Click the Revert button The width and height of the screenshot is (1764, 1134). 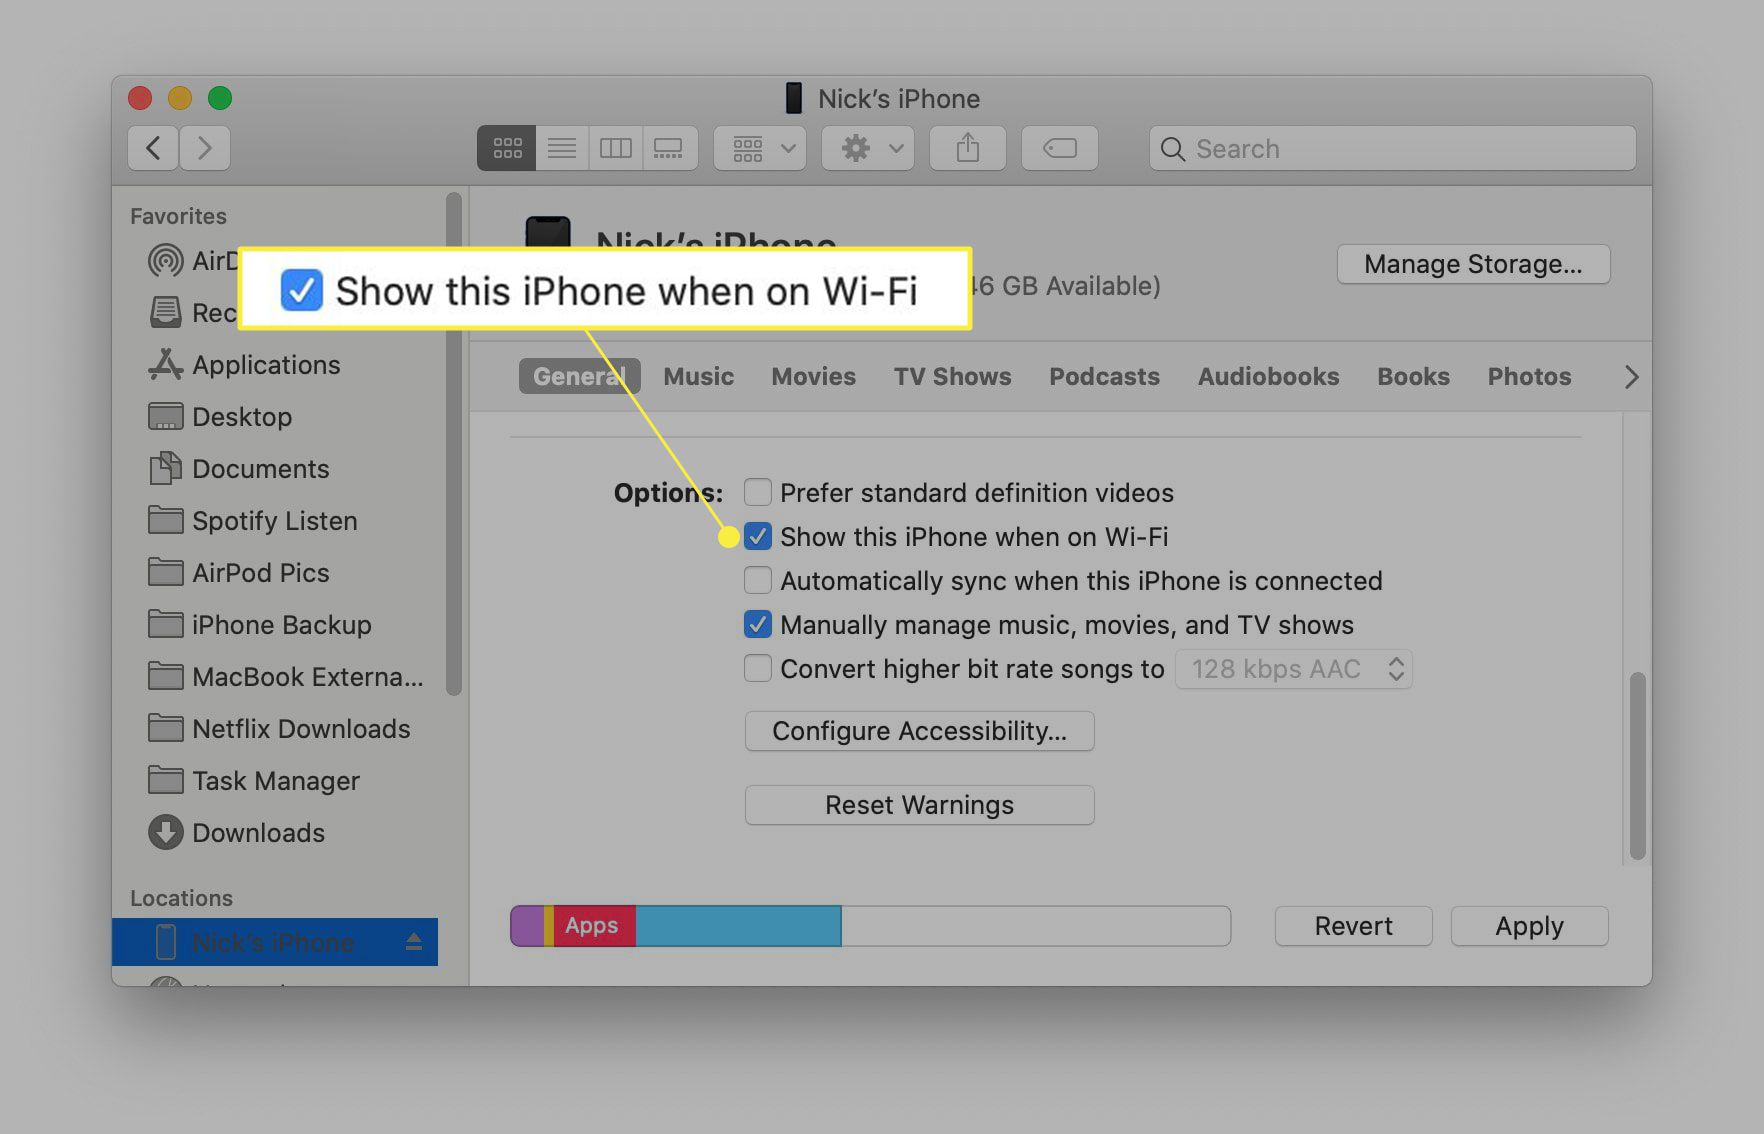click(x=1353, y=926)
